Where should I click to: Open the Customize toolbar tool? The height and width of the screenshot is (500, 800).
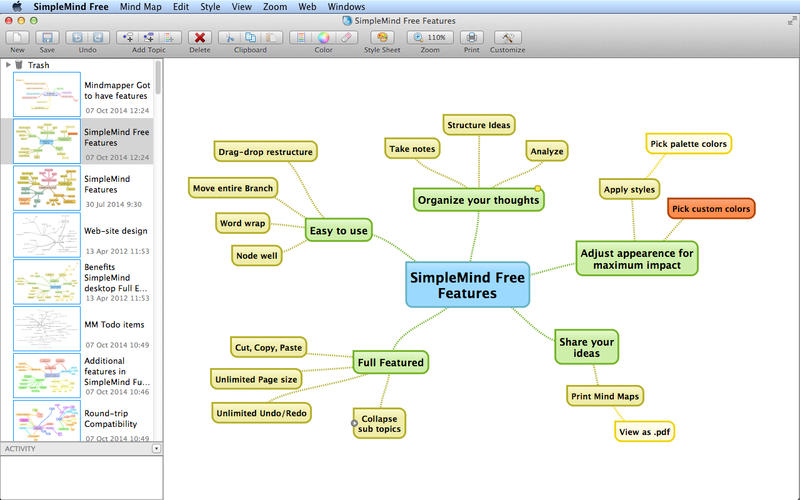tap(507, 37)
